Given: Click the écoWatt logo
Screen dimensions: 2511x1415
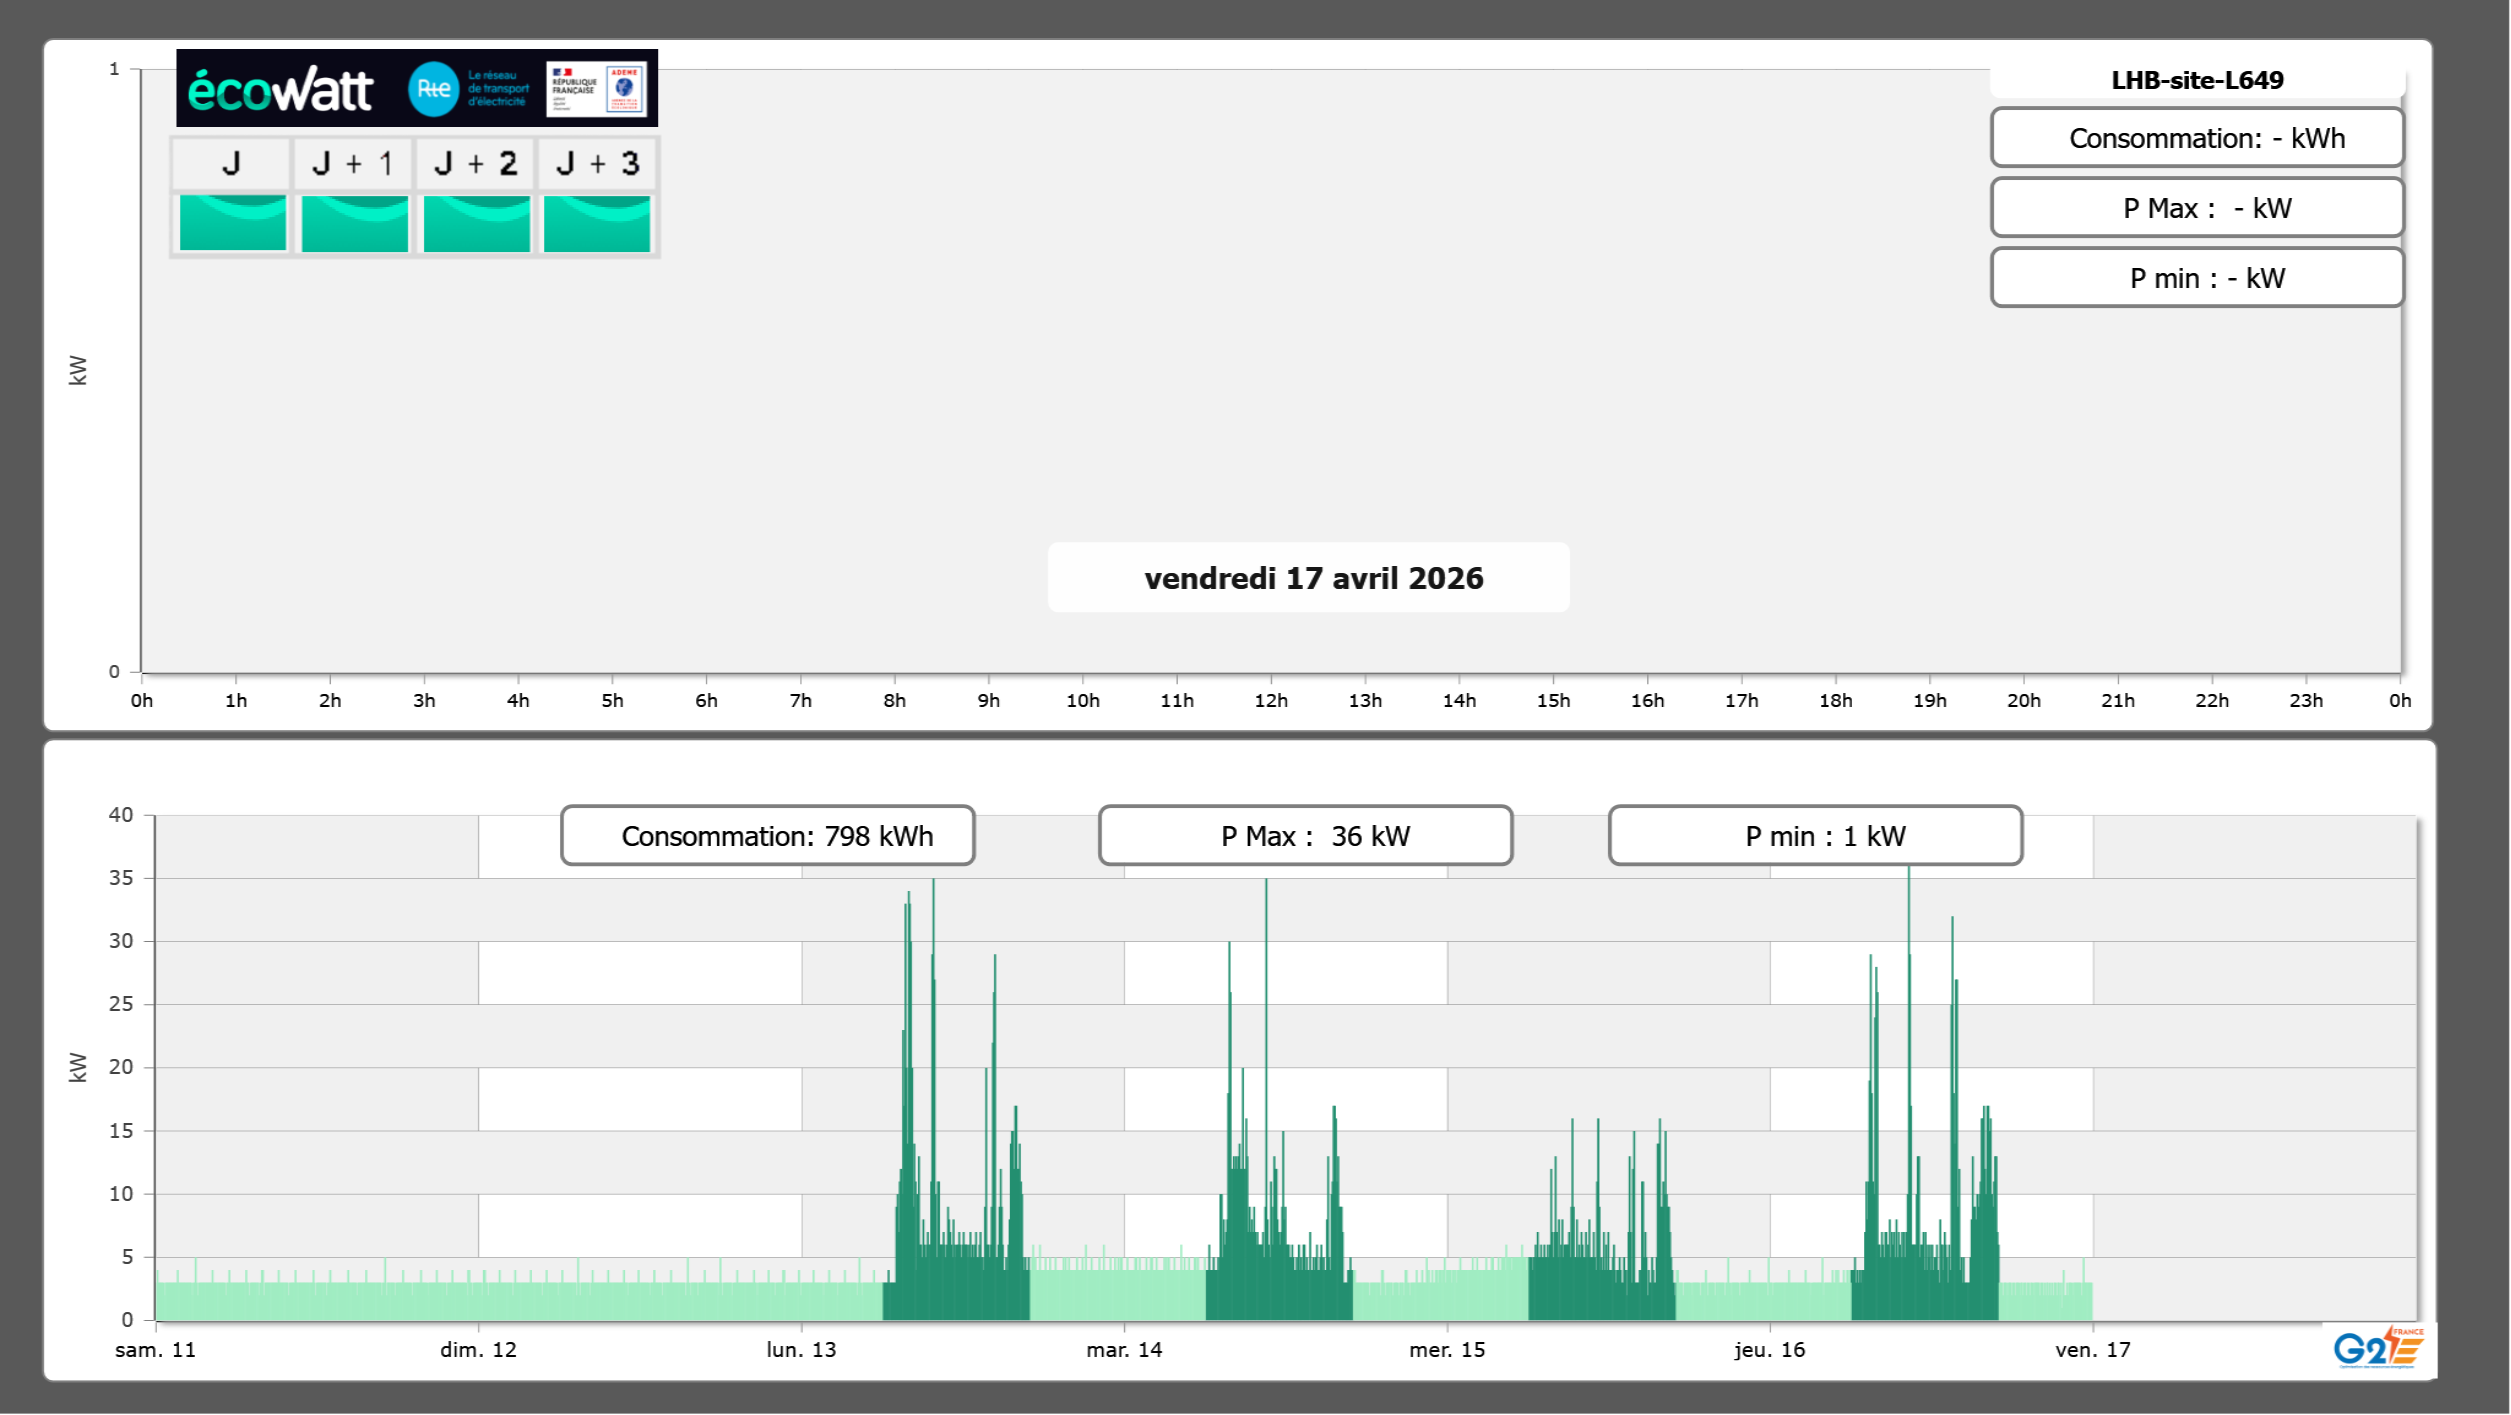Looking at the screenshot, I should (x=280, y=90).
